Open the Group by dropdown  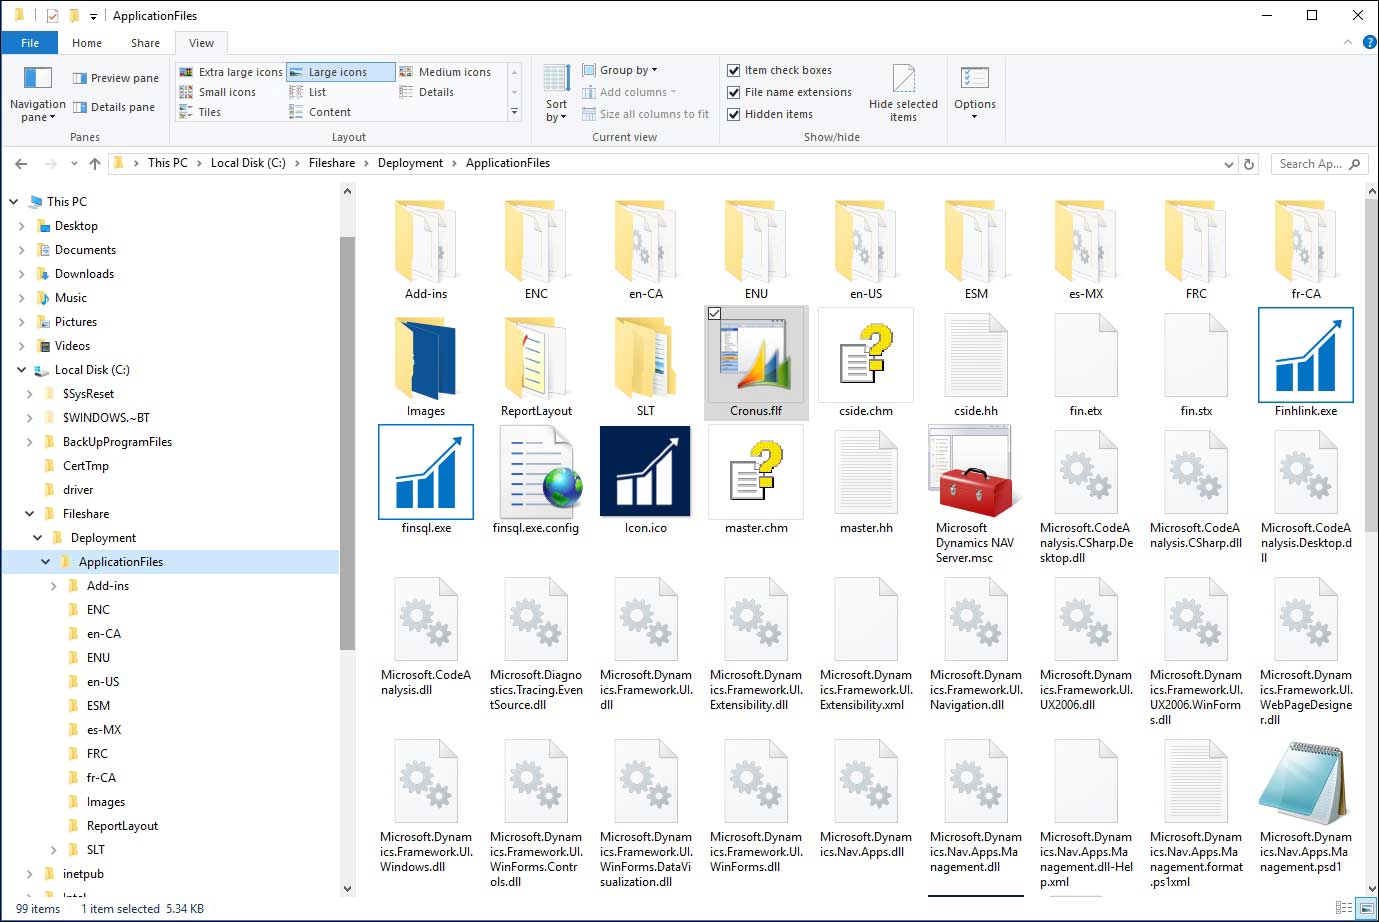click(x=627, y=70)
